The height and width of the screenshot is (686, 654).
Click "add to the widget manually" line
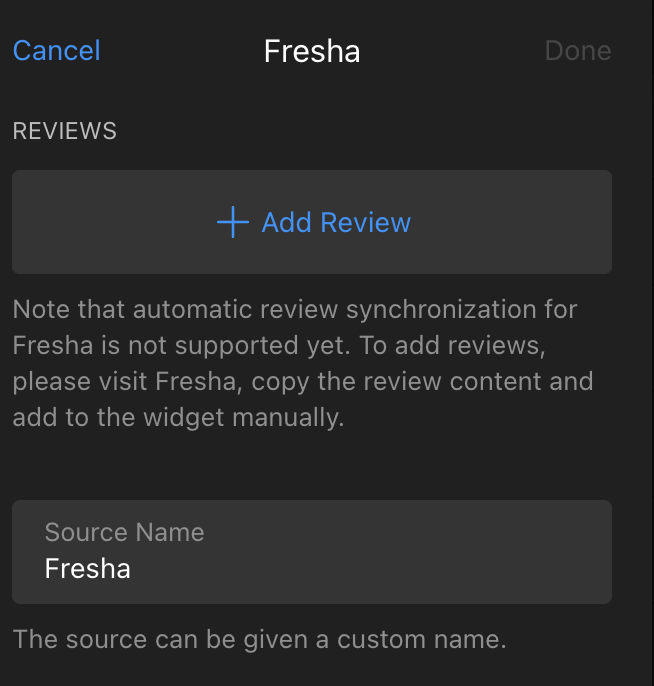tap(178, 417)
